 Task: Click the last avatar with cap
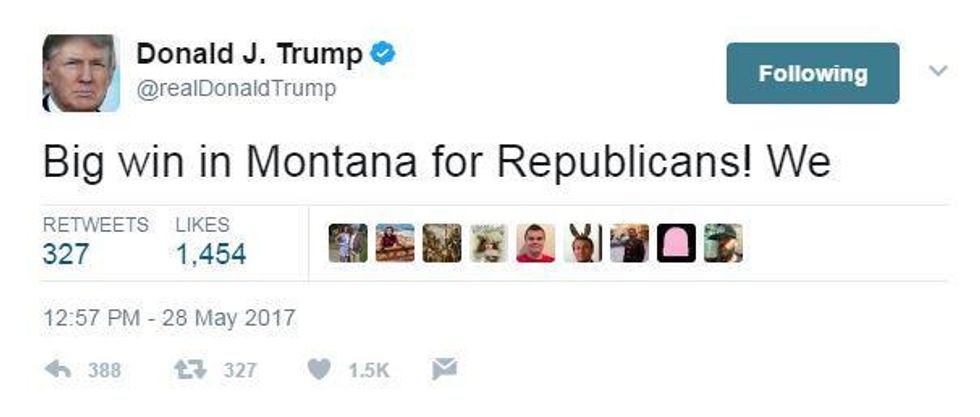pyautogui.click(x=723, y=243)
